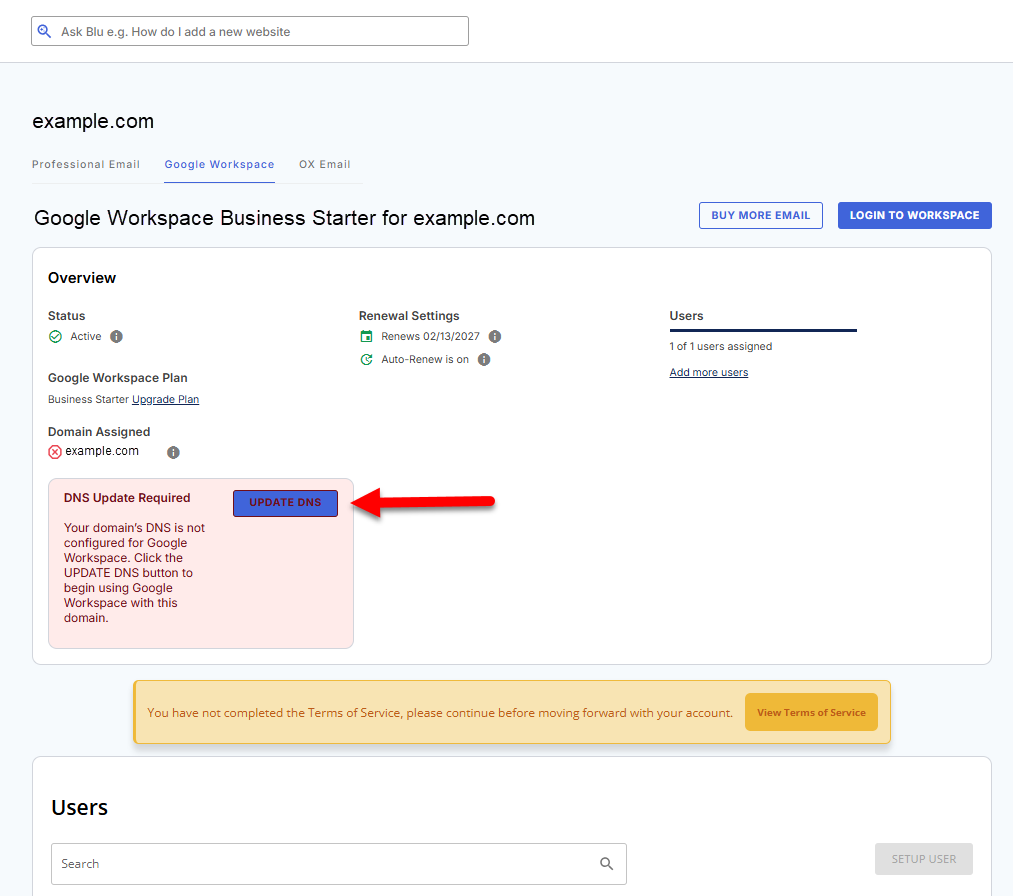1013x896 pixels.
Task: Click the SETUP USER button
Action: (924, 859)
